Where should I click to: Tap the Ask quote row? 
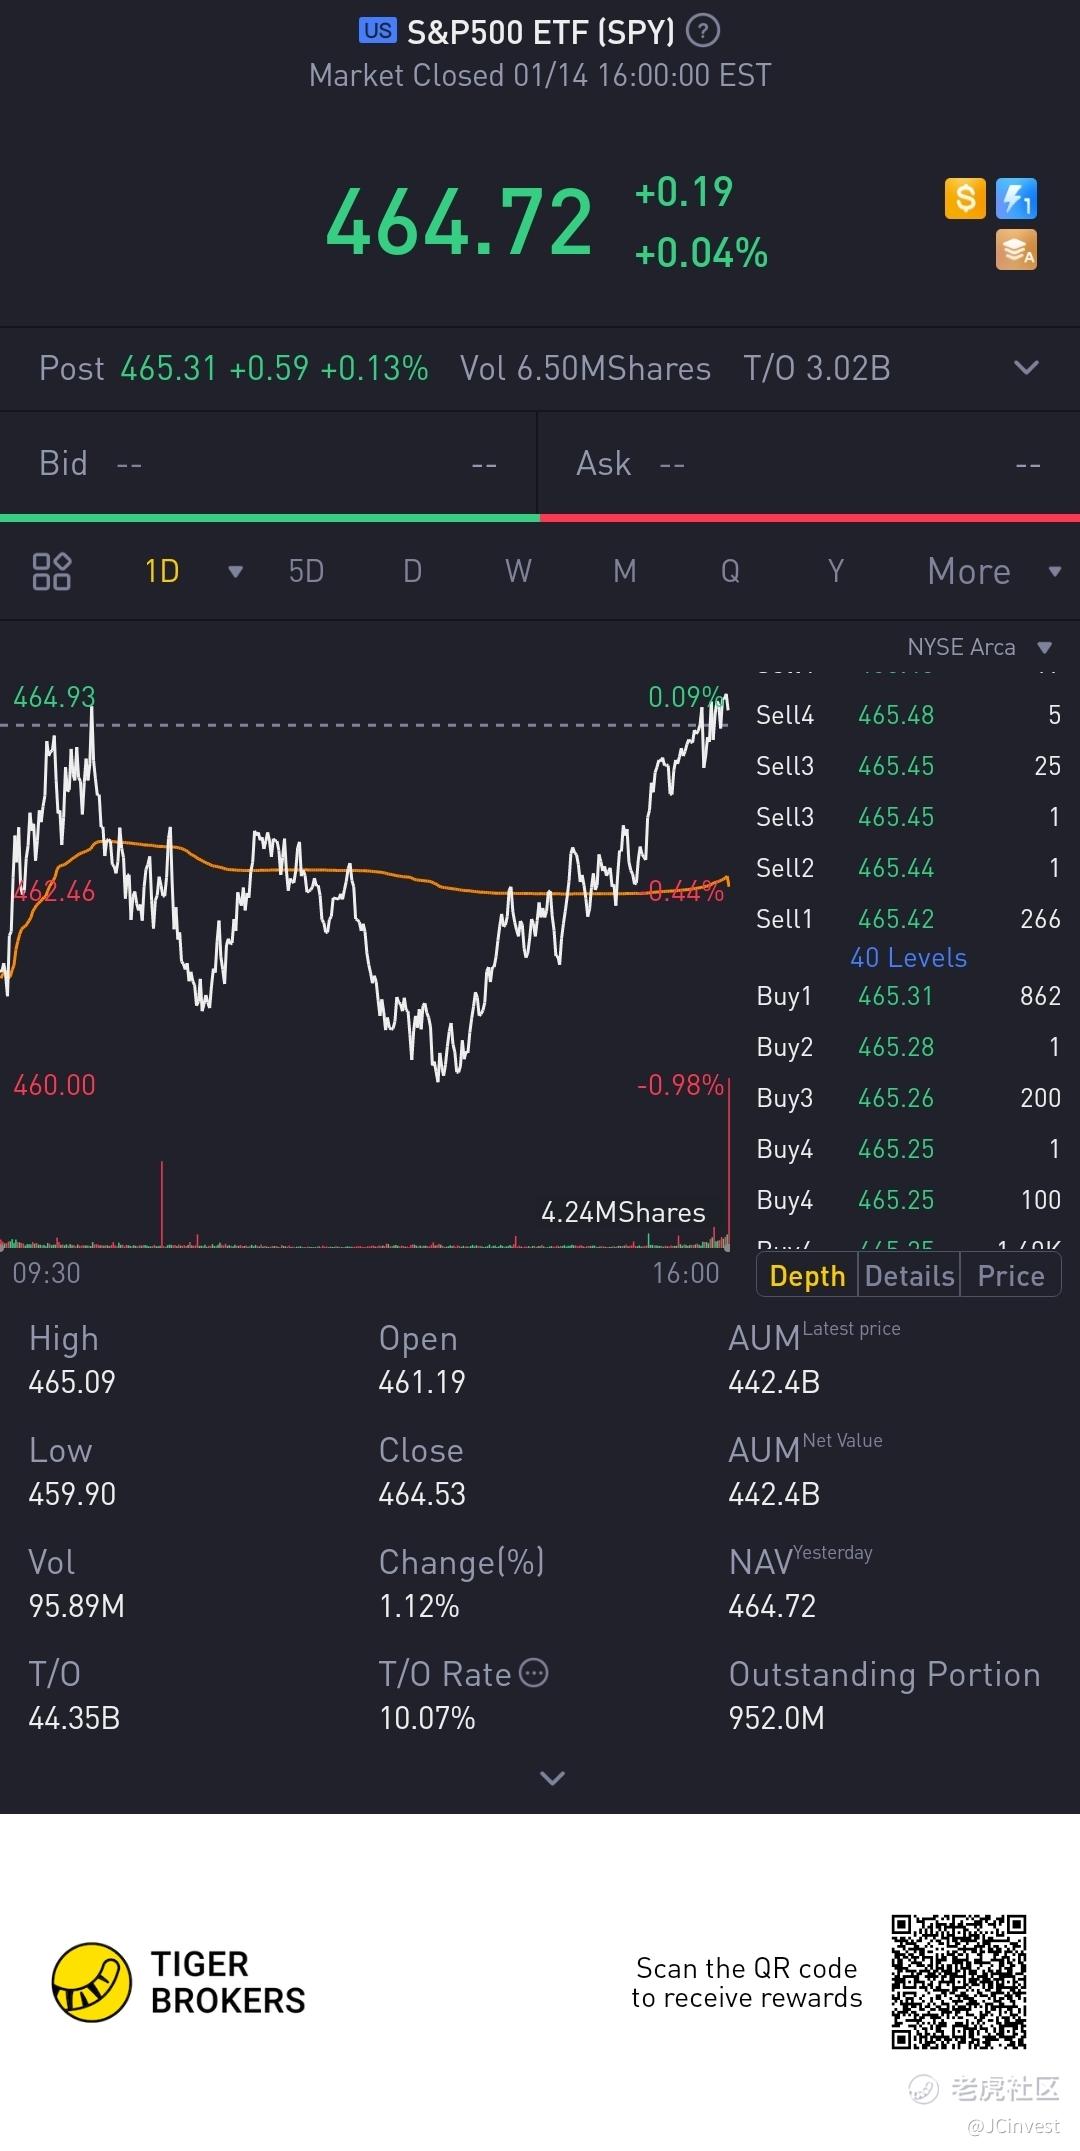[x=809, y=463]
